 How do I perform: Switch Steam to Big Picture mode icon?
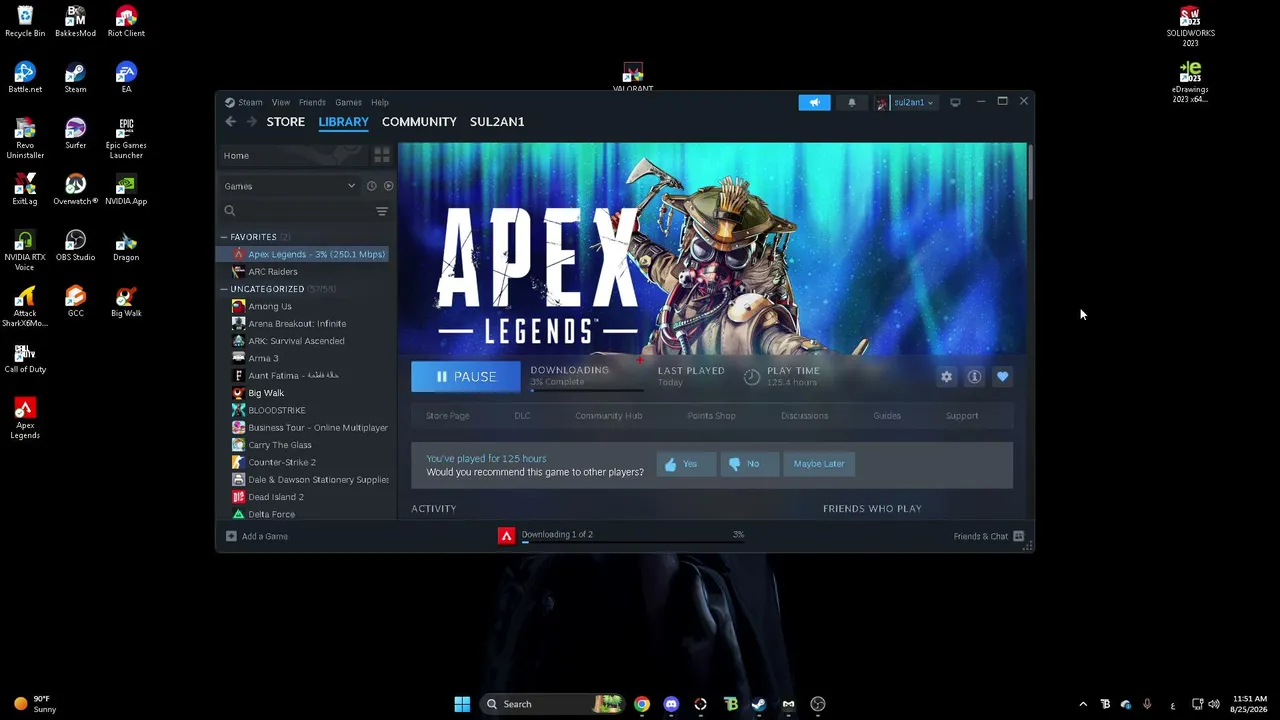[955, 102]
